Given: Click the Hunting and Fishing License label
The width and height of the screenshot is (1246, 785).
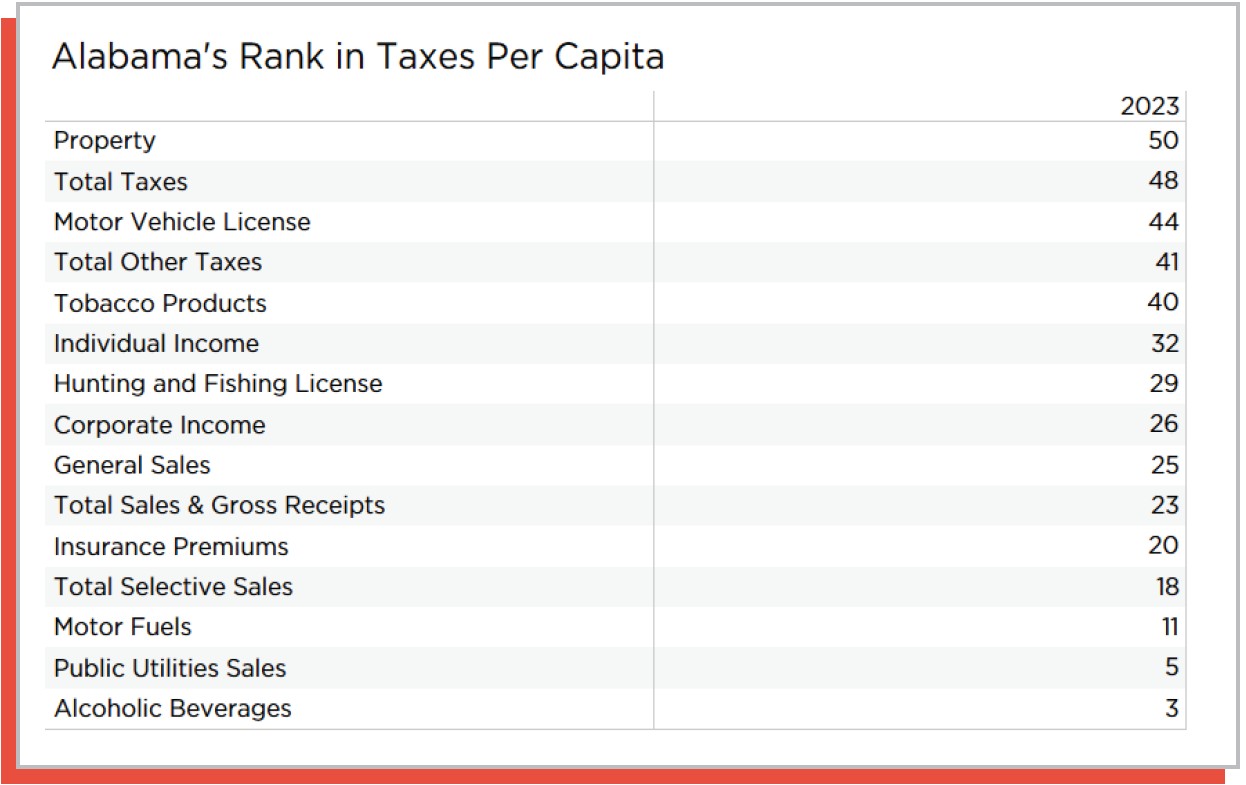Looking at the screenshot, I should [218, 384].
